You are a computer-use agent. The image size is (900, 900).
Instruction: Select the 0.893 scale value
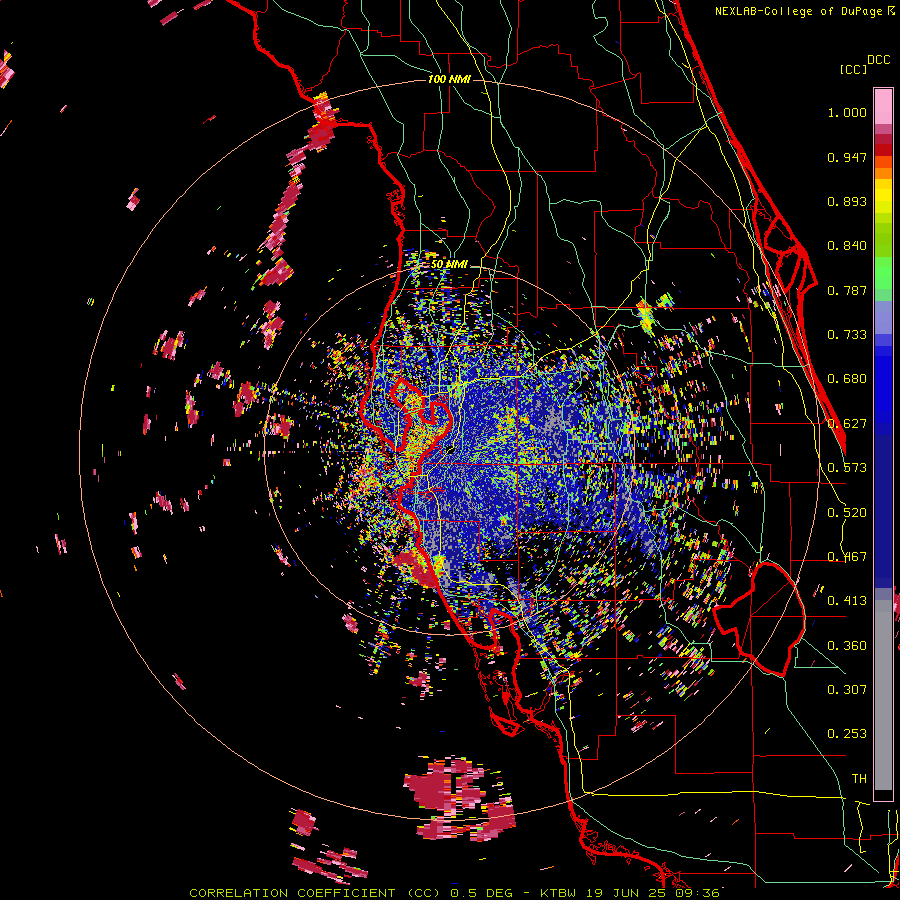847,201
